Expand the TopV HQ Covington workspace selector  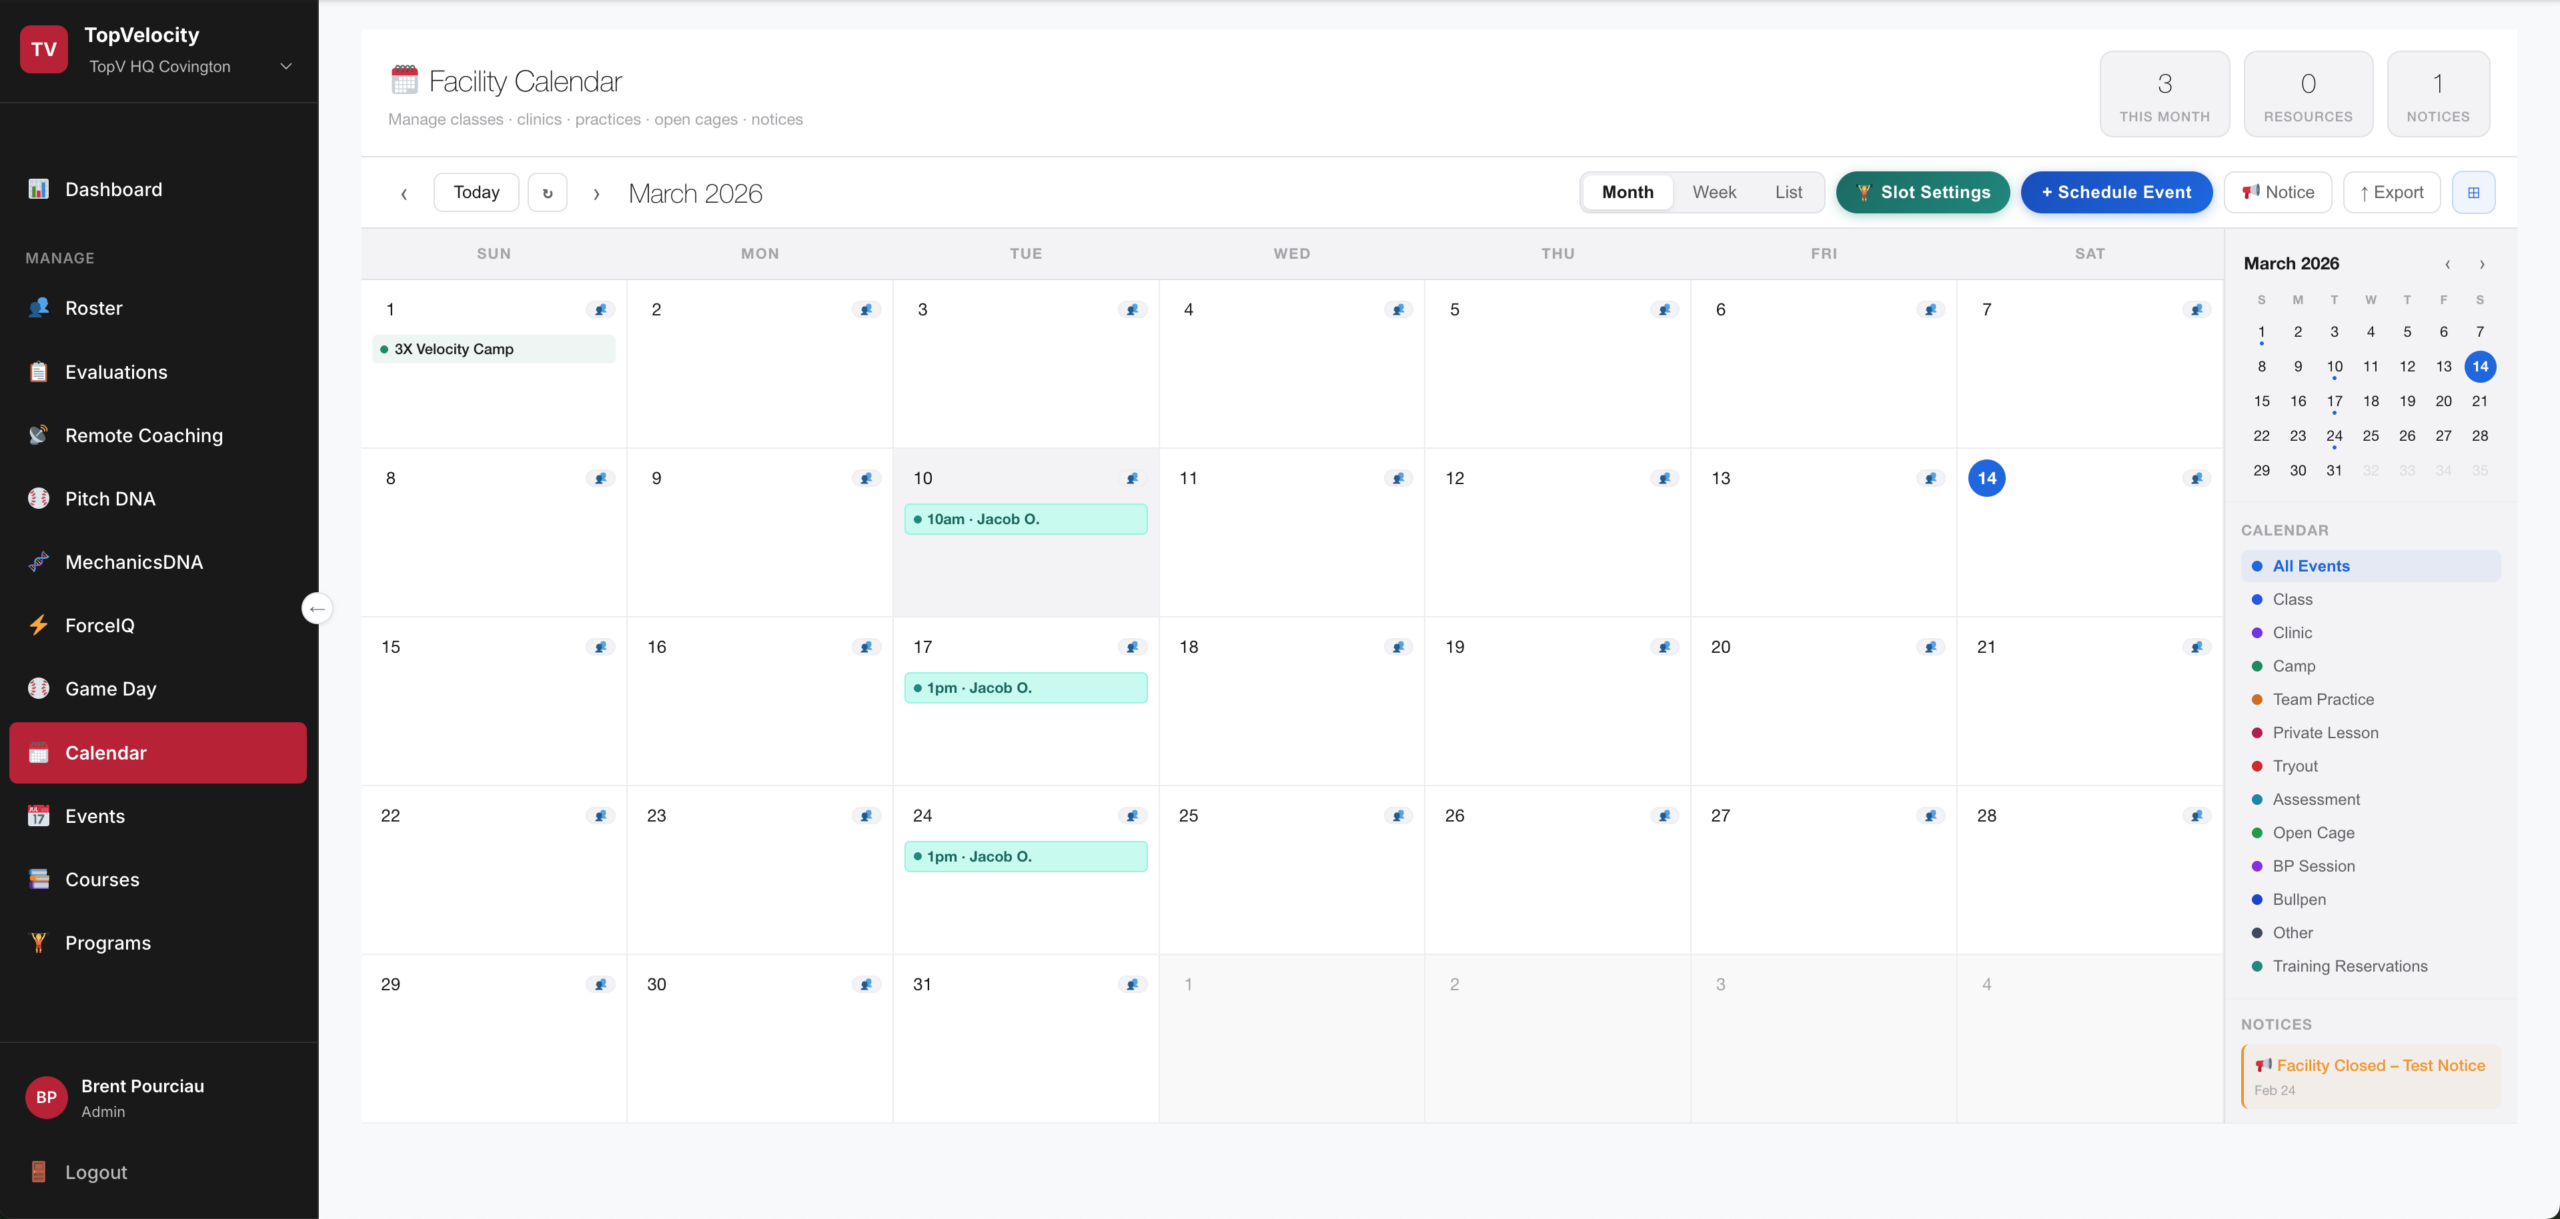[285, 66]
